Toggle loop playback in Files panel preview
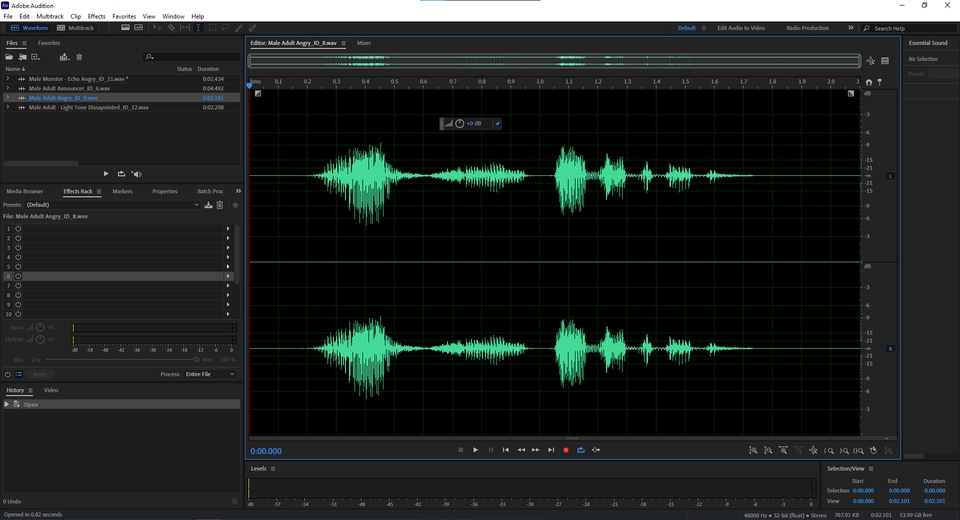The height and width of the screenshot is (520, 960). 121,174
